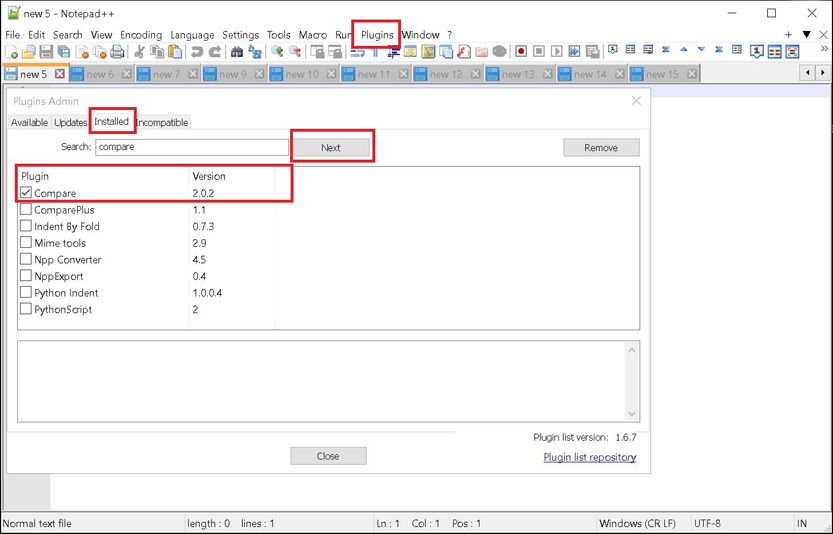Check the Indent By Fold checkbox
The image size is (833, 534).
point(26,226)
